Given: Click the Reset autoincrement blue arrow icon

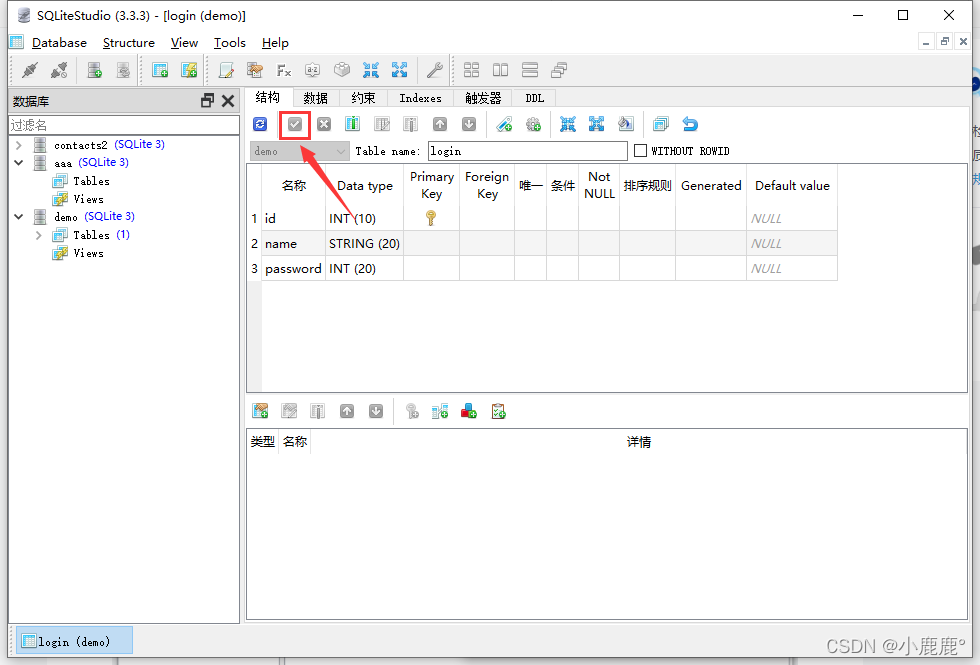Looking at the screenshot, I should click(690, 124).
